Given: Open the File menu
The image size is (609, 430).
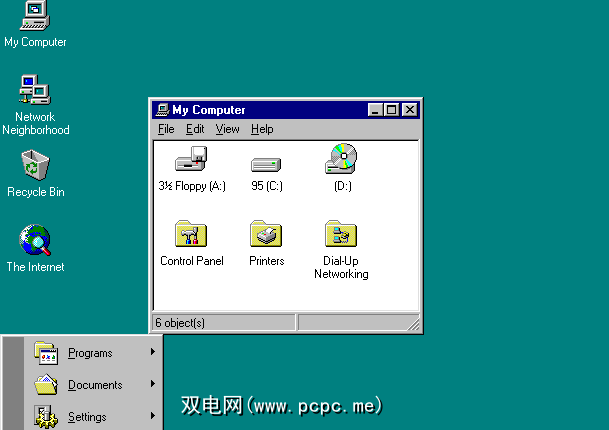Looking at the screenshot, I should coord(166,129).
